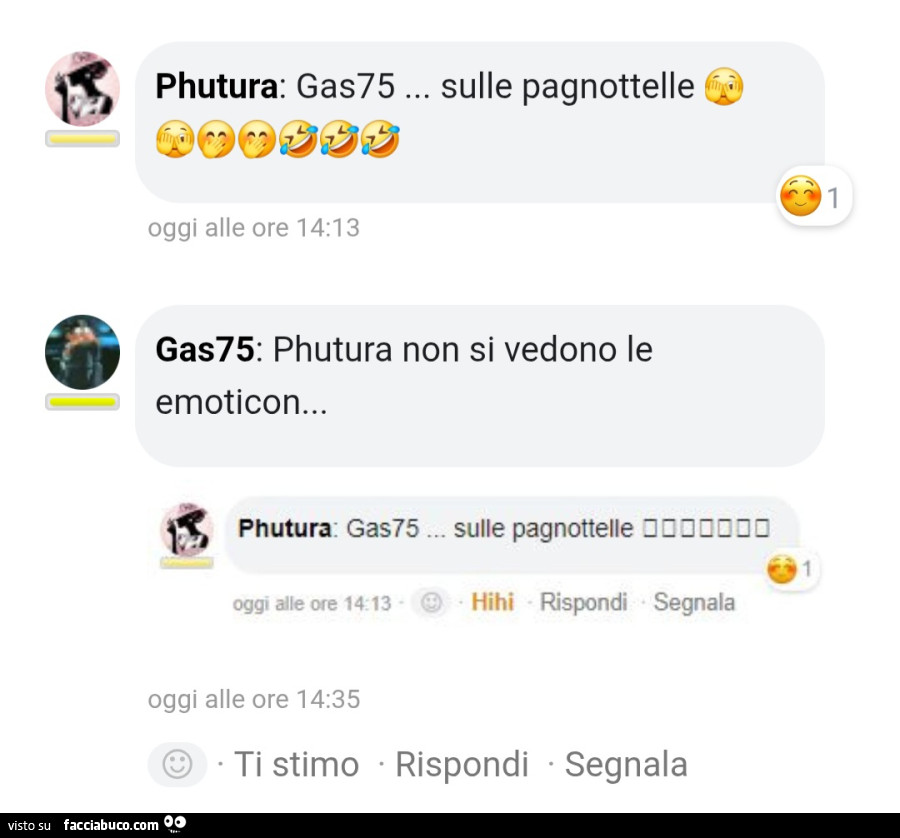Click smiley reaction picker beside Ti stimo
900x838 pixels.
pyautogui.click(x=177, y=764)
